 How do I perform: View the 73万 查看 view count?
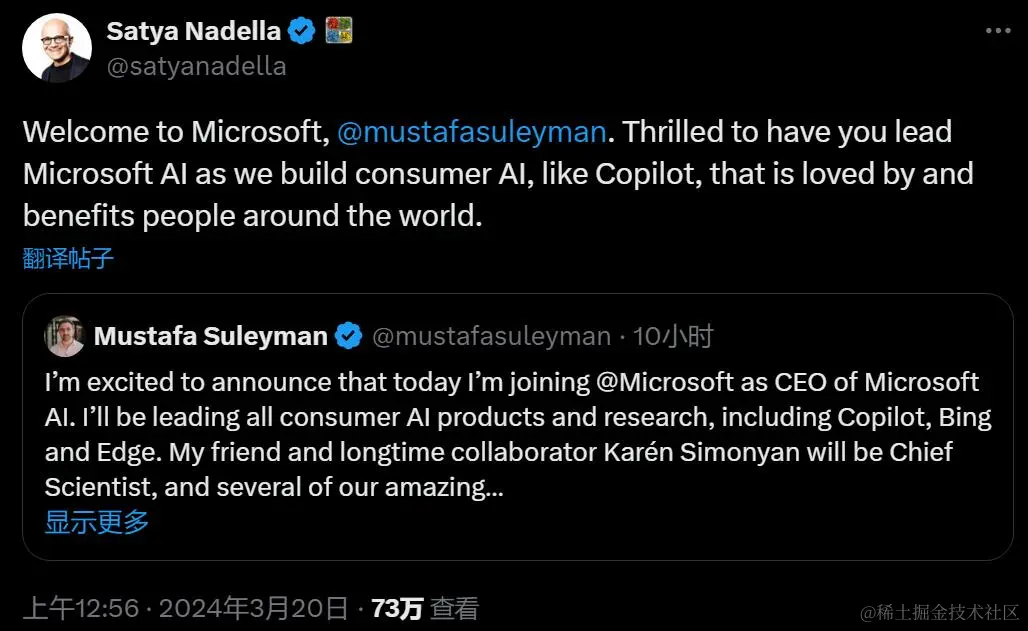[x=424, y=608]
